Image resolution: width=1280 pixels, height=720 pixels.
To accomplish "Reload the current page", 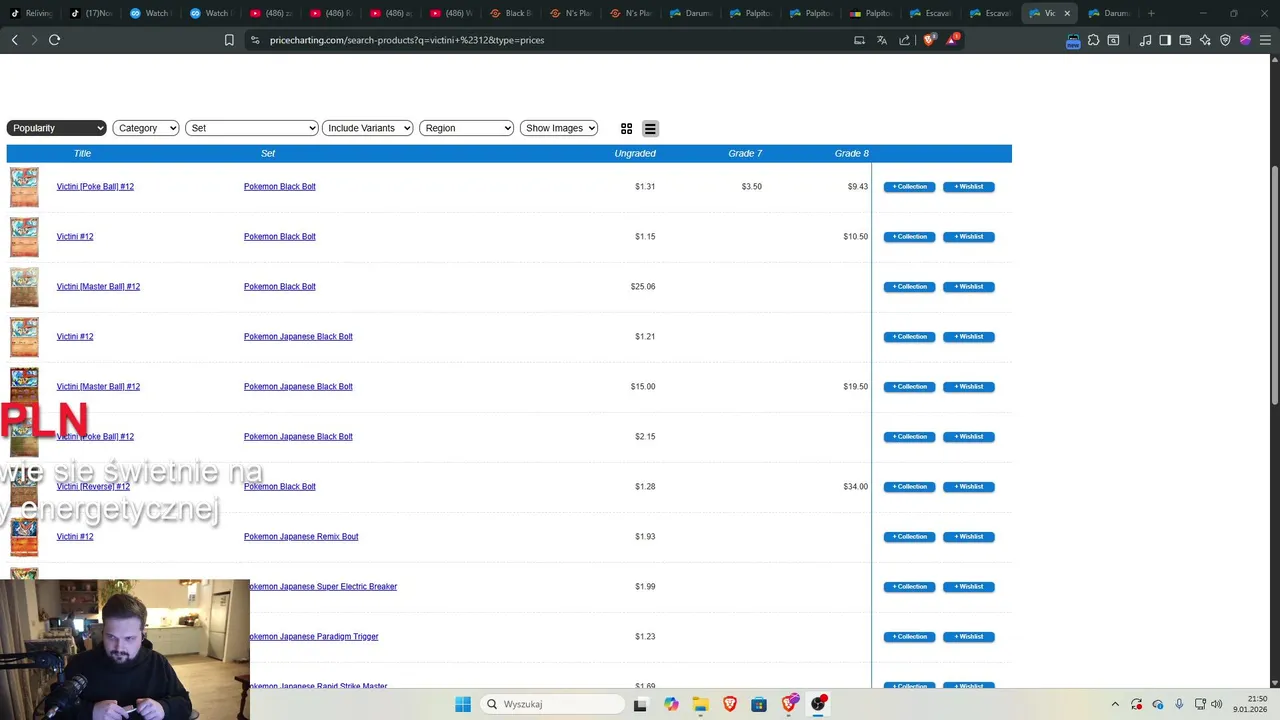I will tap(54, 40).
